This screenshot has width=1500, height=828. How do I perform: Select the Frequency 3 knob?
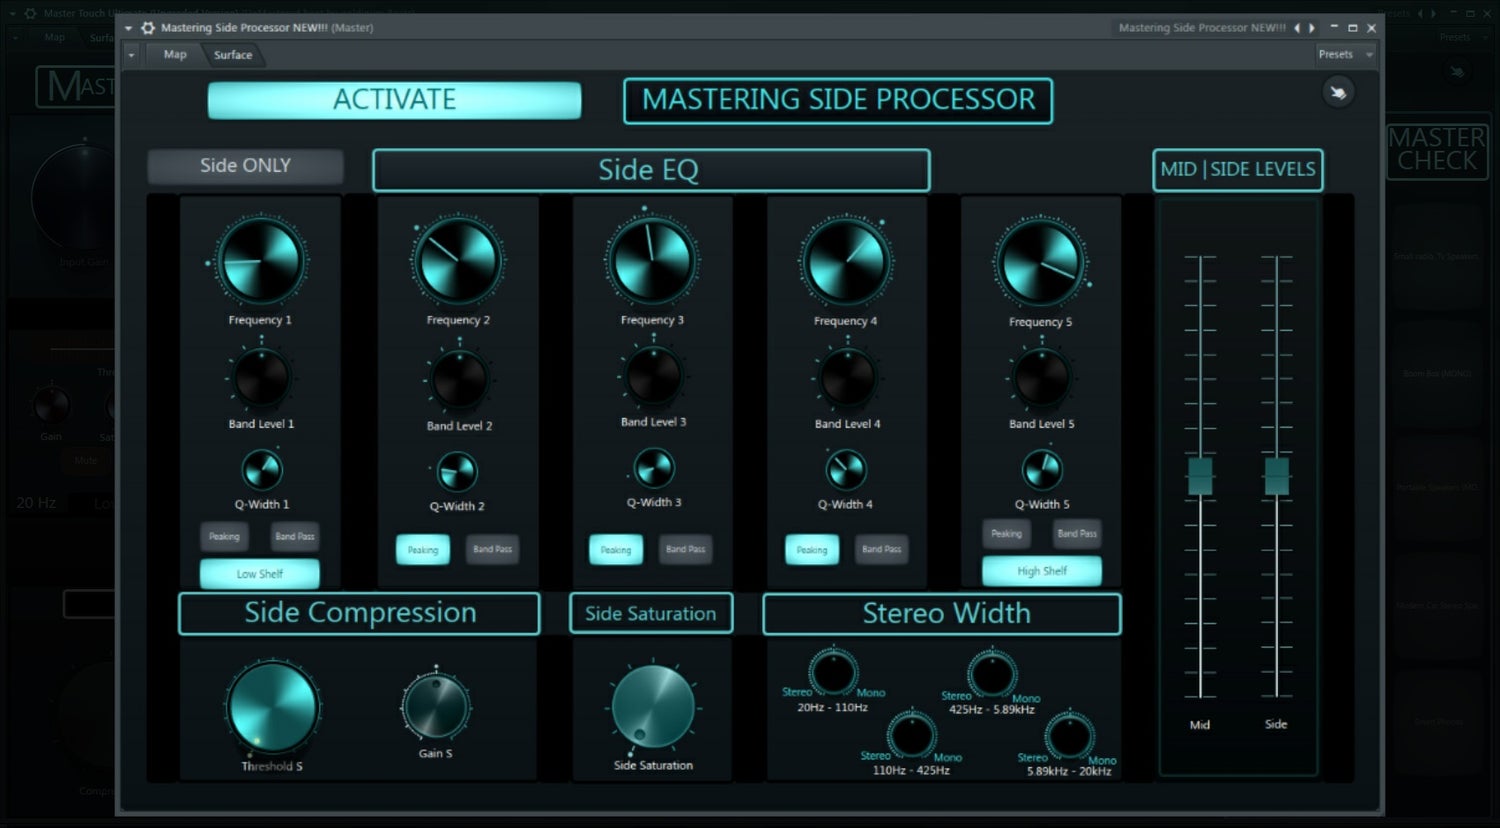tap(651, 259)
